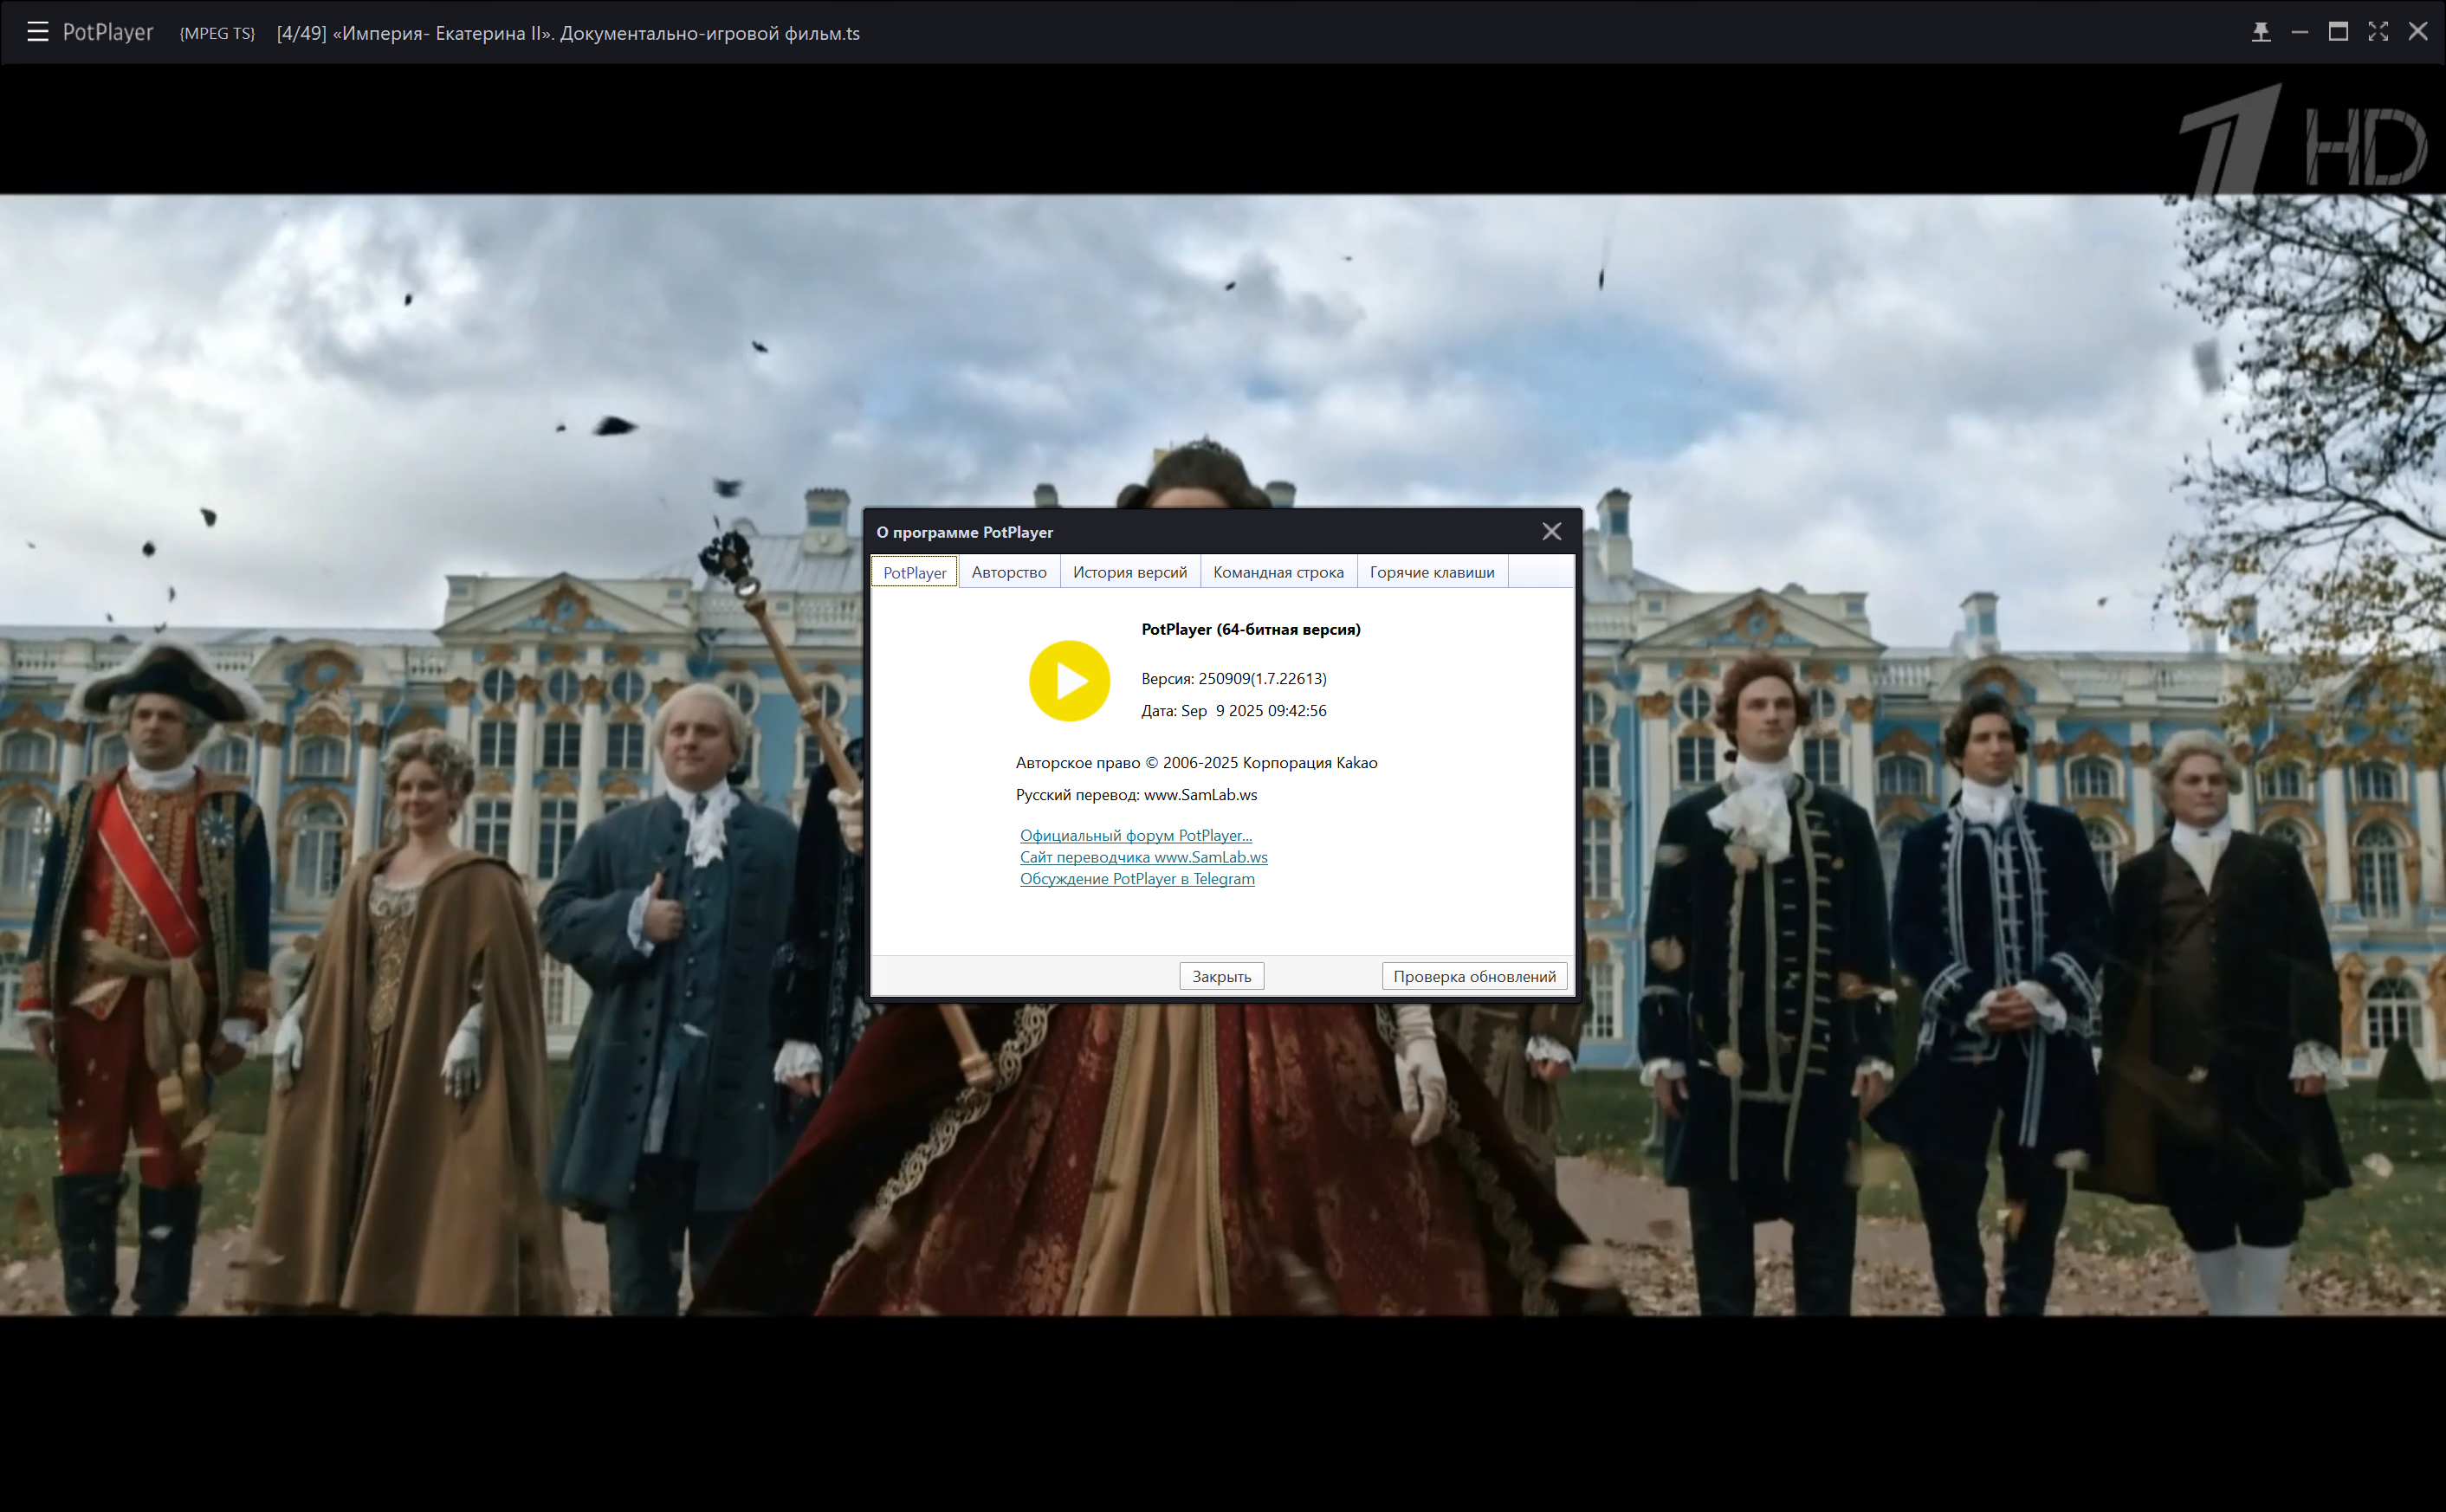The image size is (2446, 1512).
Task: Toggle fullscreen mode with the expand arrows icon
Action: tap(2378, 32)
